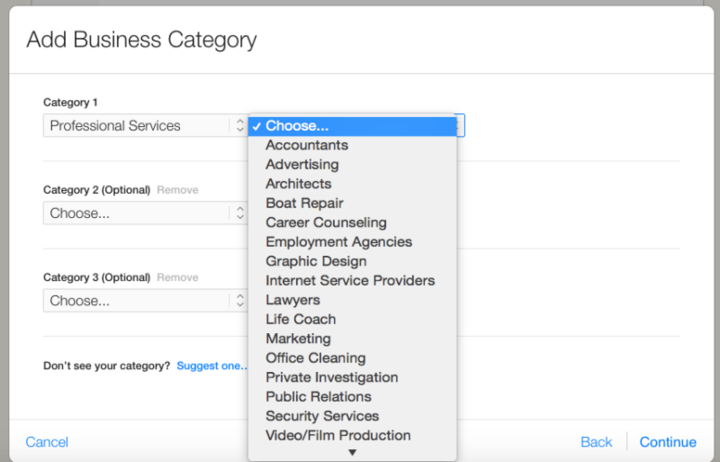Image resolution: width=720 pixels, height=462 pixels.
Task: Pick Architects from the subcategory list
Action: click(x=298, y=184)
